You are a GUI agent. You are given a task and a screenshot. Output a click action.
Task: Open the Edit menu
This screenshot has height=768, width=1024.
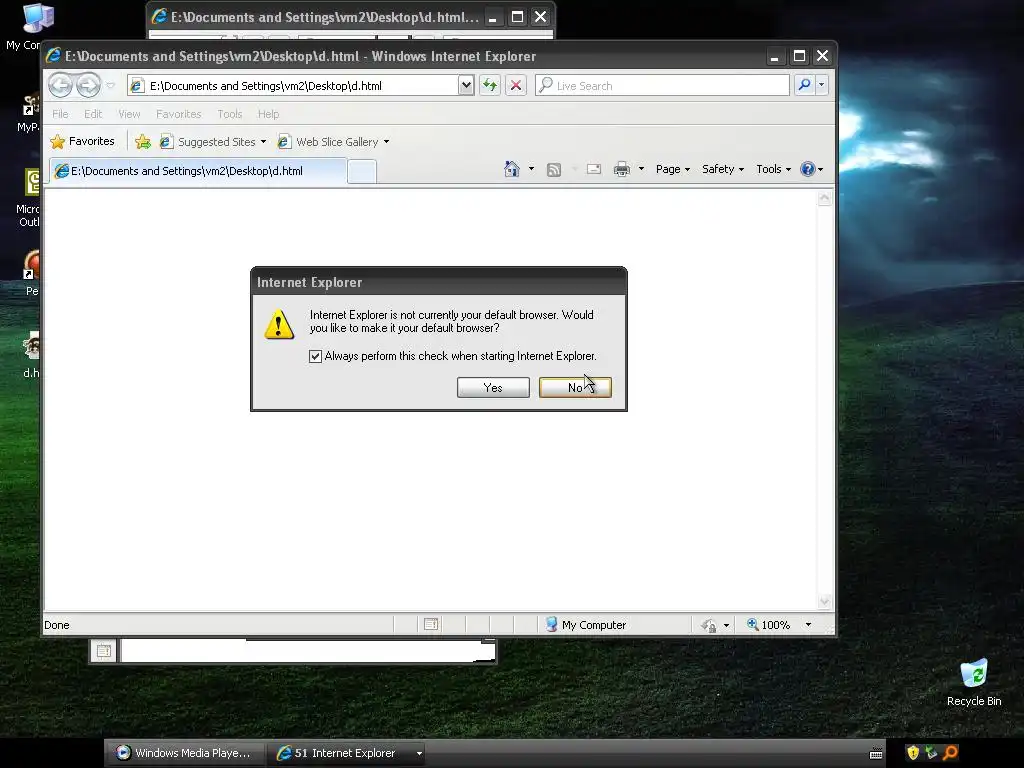(93, 114)
